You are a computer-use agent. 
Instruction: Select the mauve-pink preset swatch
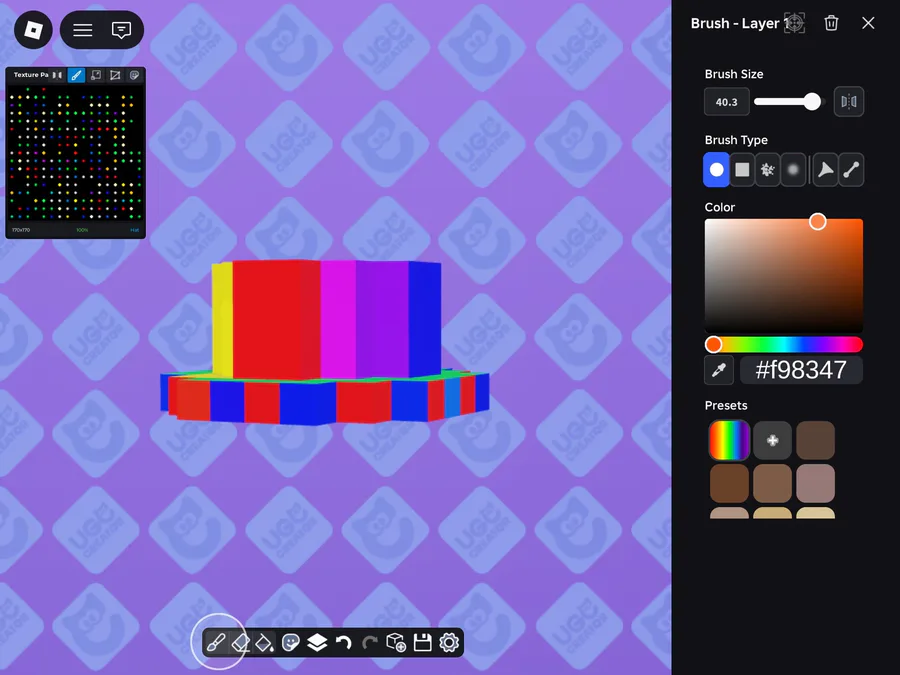tap(815, 483)
